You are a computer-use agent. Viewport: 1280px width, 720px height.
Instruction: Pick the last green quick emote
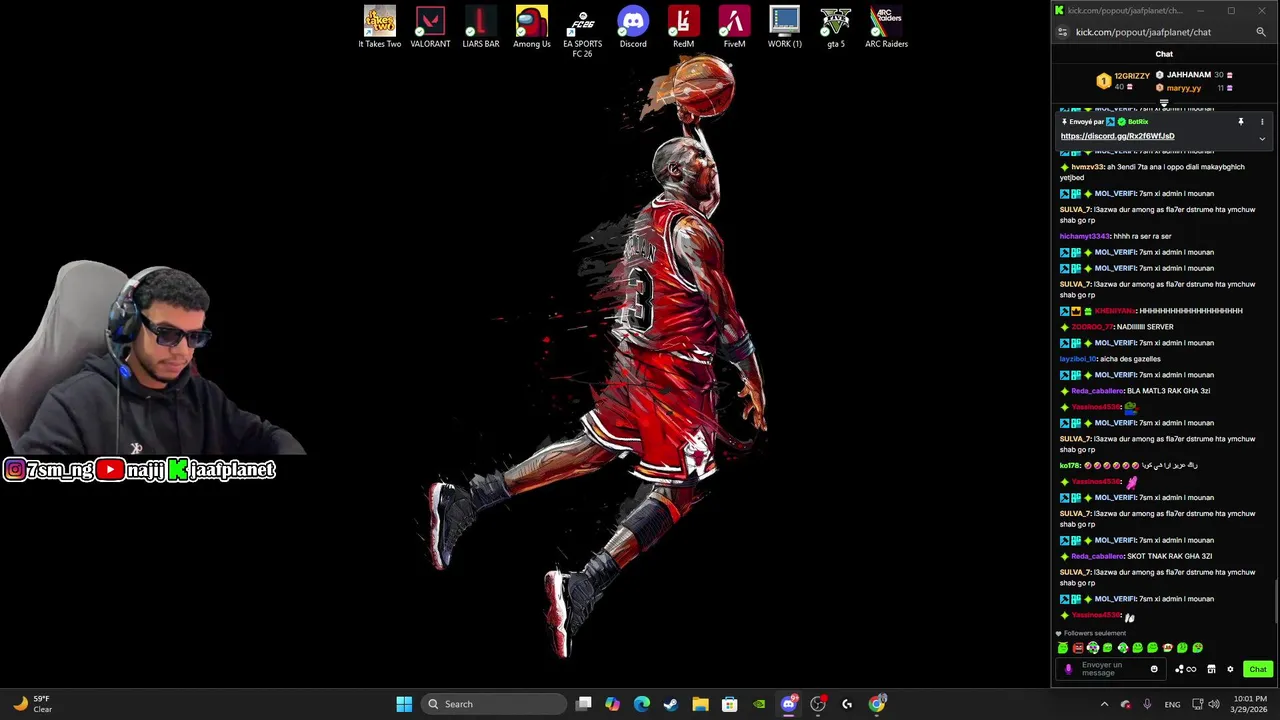coord(1198,648)
